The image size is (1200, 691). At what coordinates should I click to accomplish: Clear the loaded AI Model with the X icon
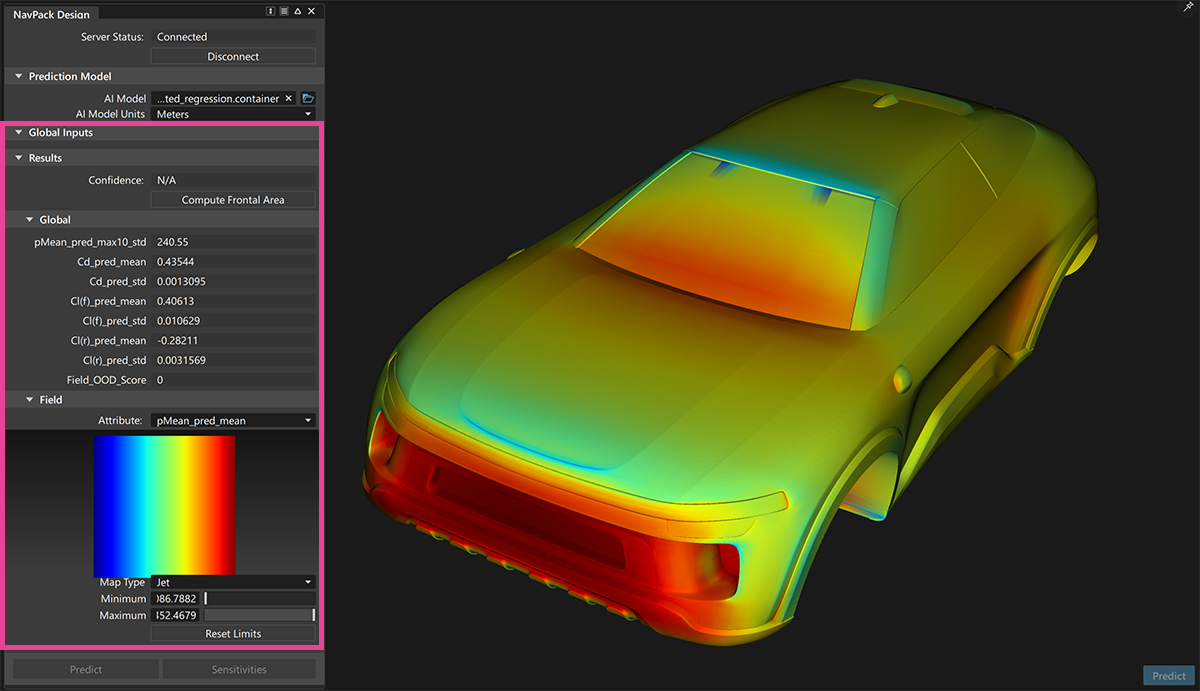coord(289,98)
